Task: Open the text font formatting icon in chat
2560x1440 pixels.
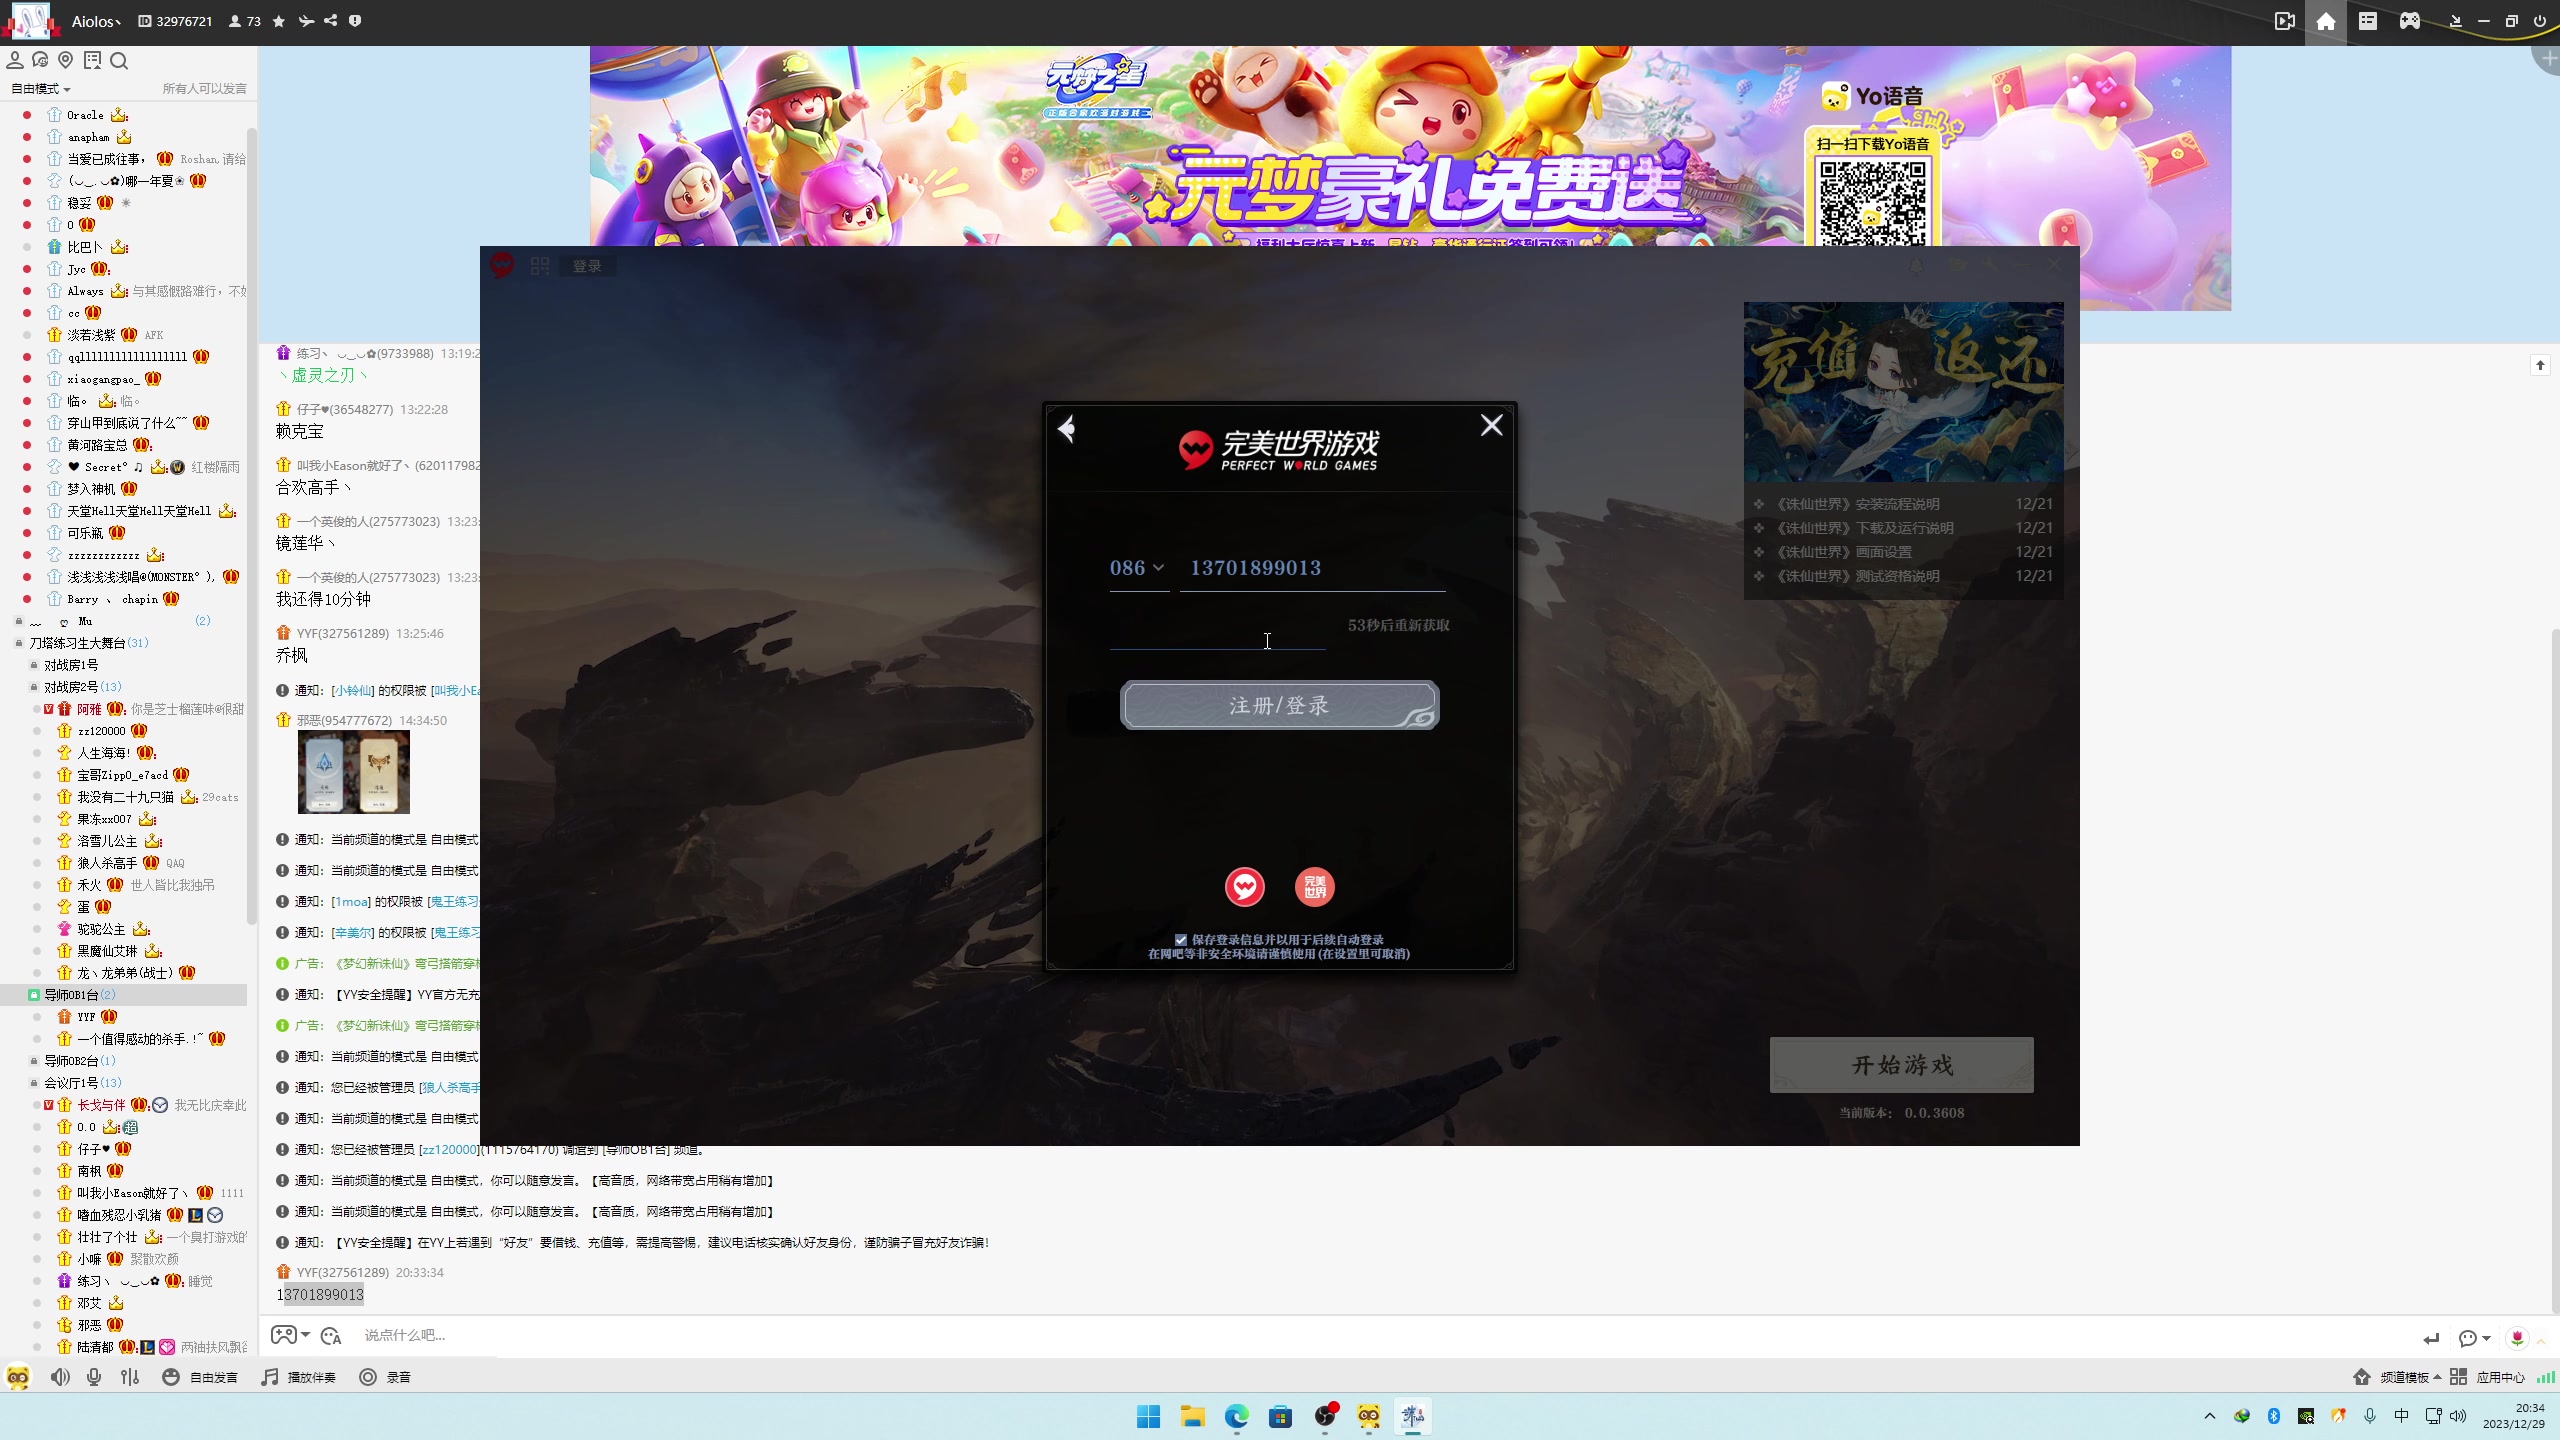Action: pyautogui.click(x=331, y=1336)
